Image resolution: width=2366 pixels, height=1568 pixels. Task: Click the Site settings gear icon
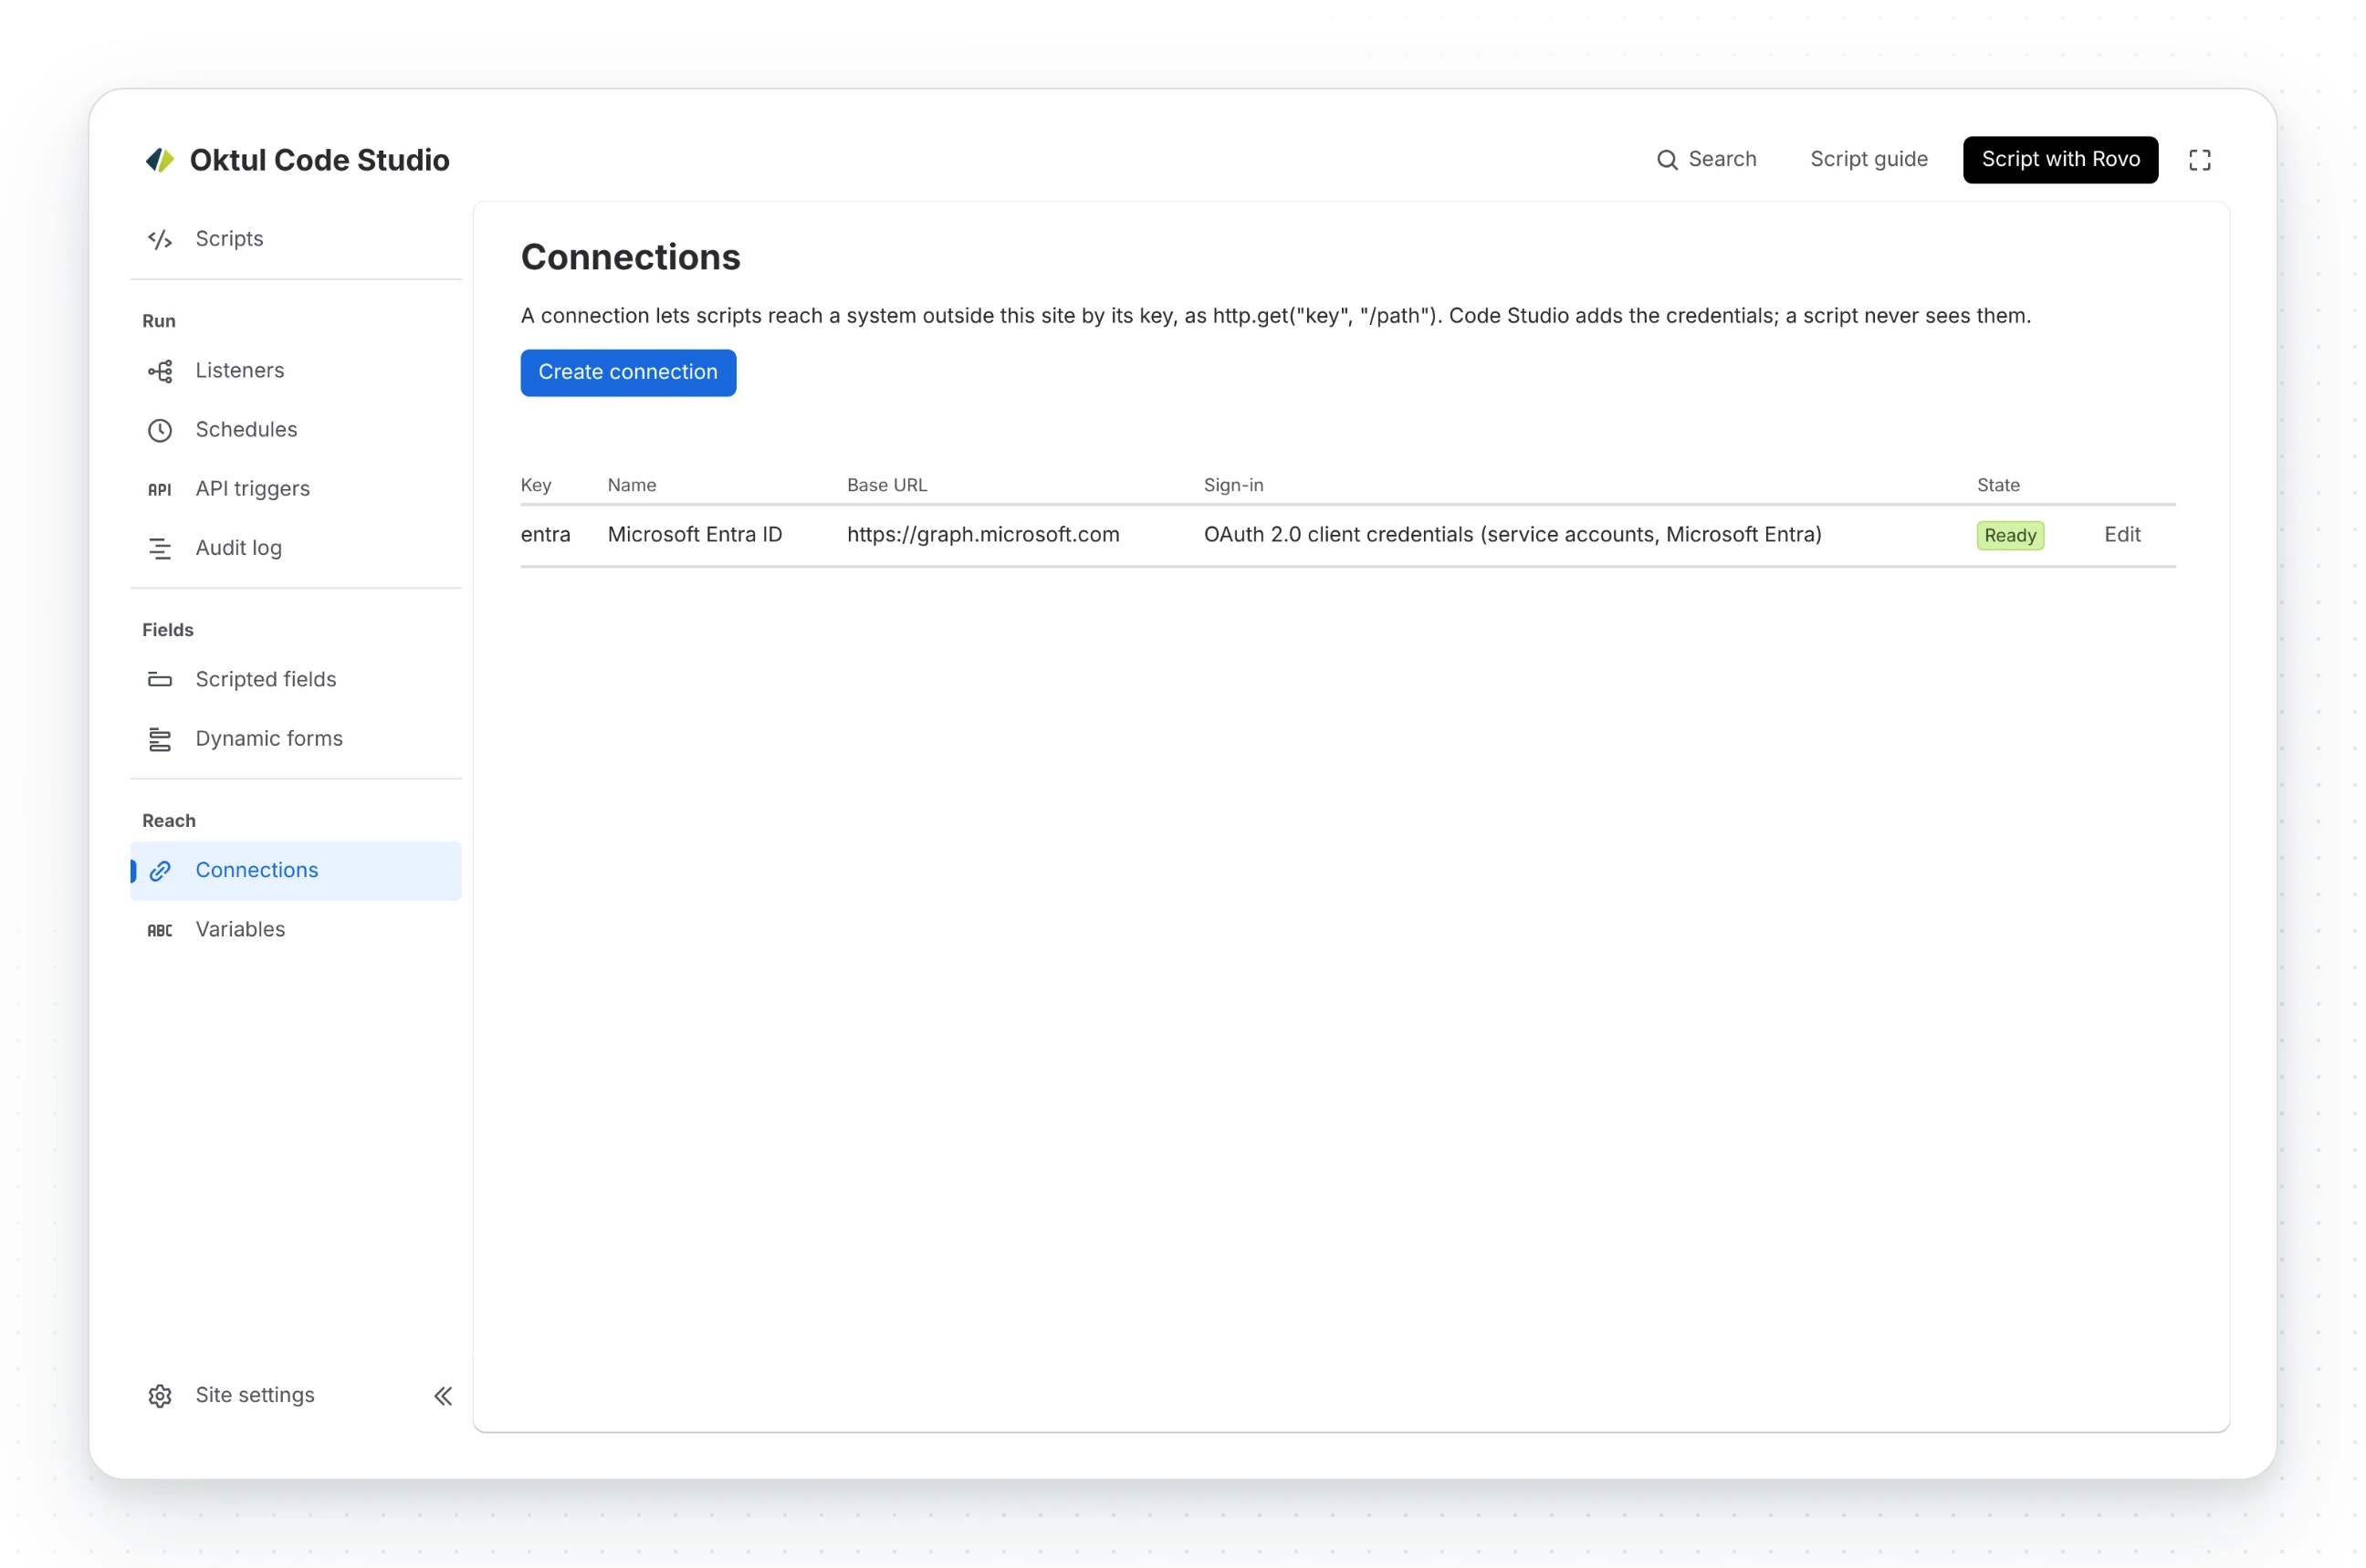[x=160, y=1395]
